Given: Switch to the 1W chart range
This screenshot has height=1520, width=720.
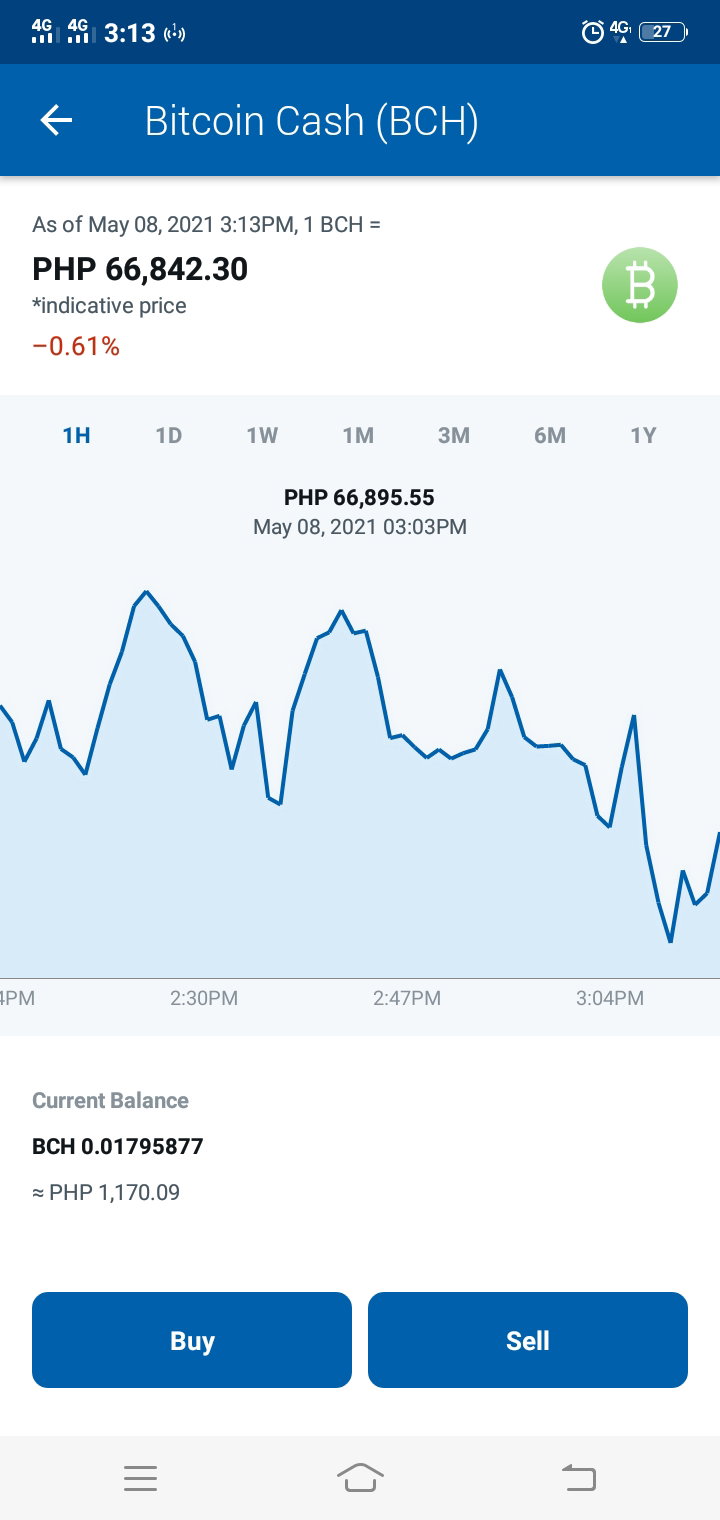Looking at the screenshot, I should pyautogui.click(x=262, y=435).
